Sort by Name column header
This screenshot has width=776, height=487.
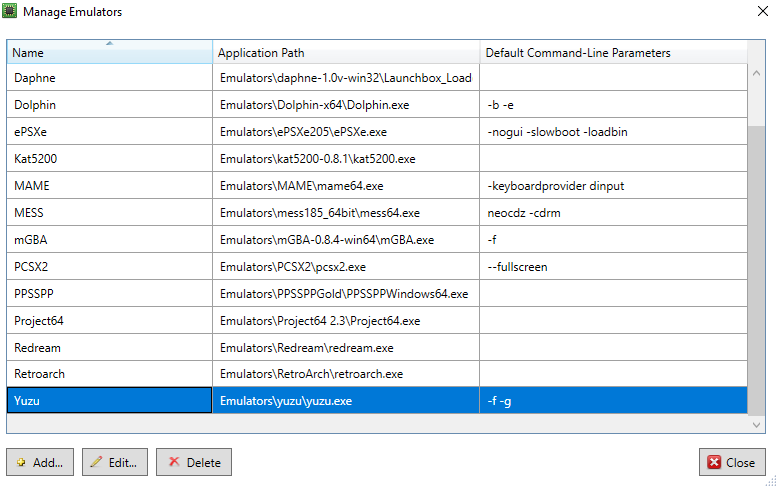(109, 52)
